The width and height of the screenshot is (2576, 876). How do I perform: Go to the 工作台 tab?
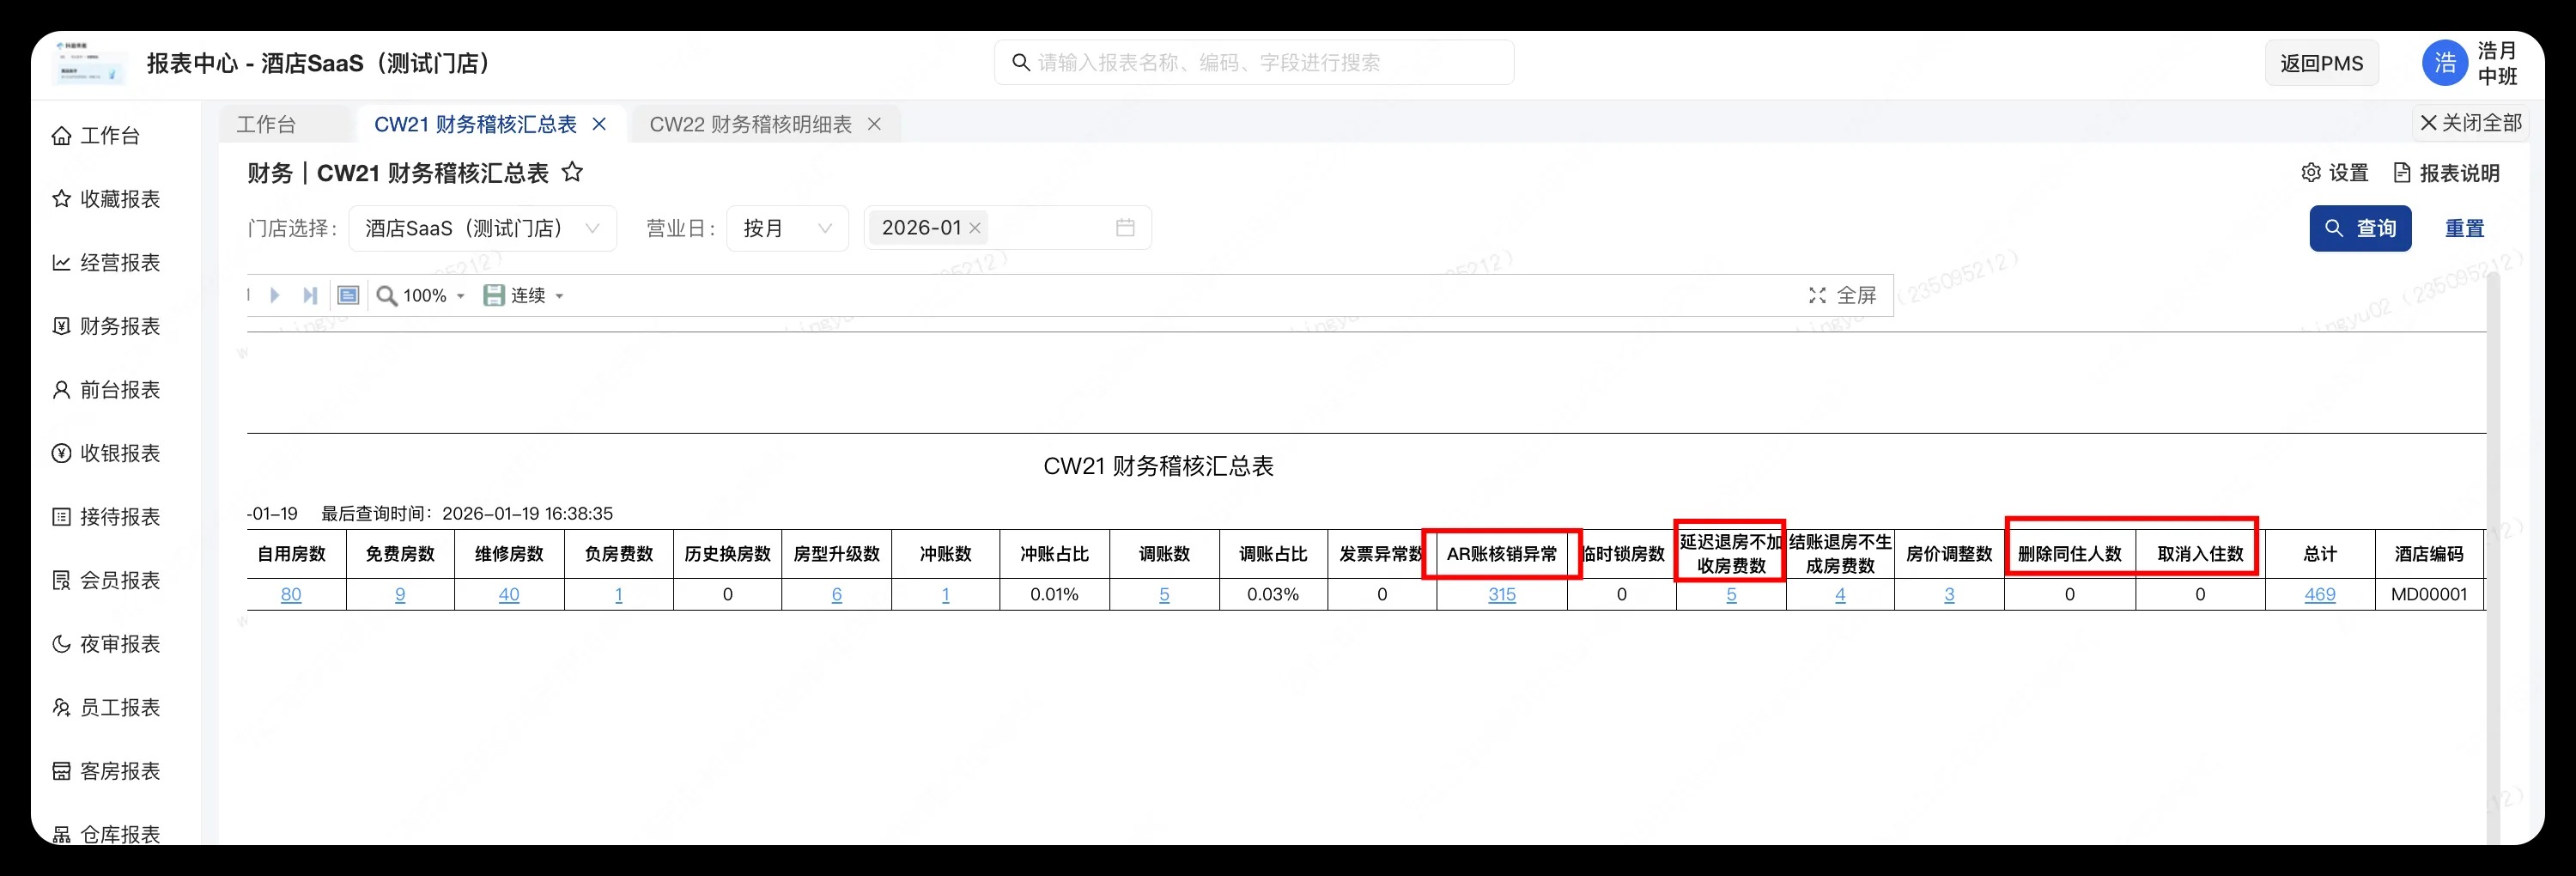265,124
